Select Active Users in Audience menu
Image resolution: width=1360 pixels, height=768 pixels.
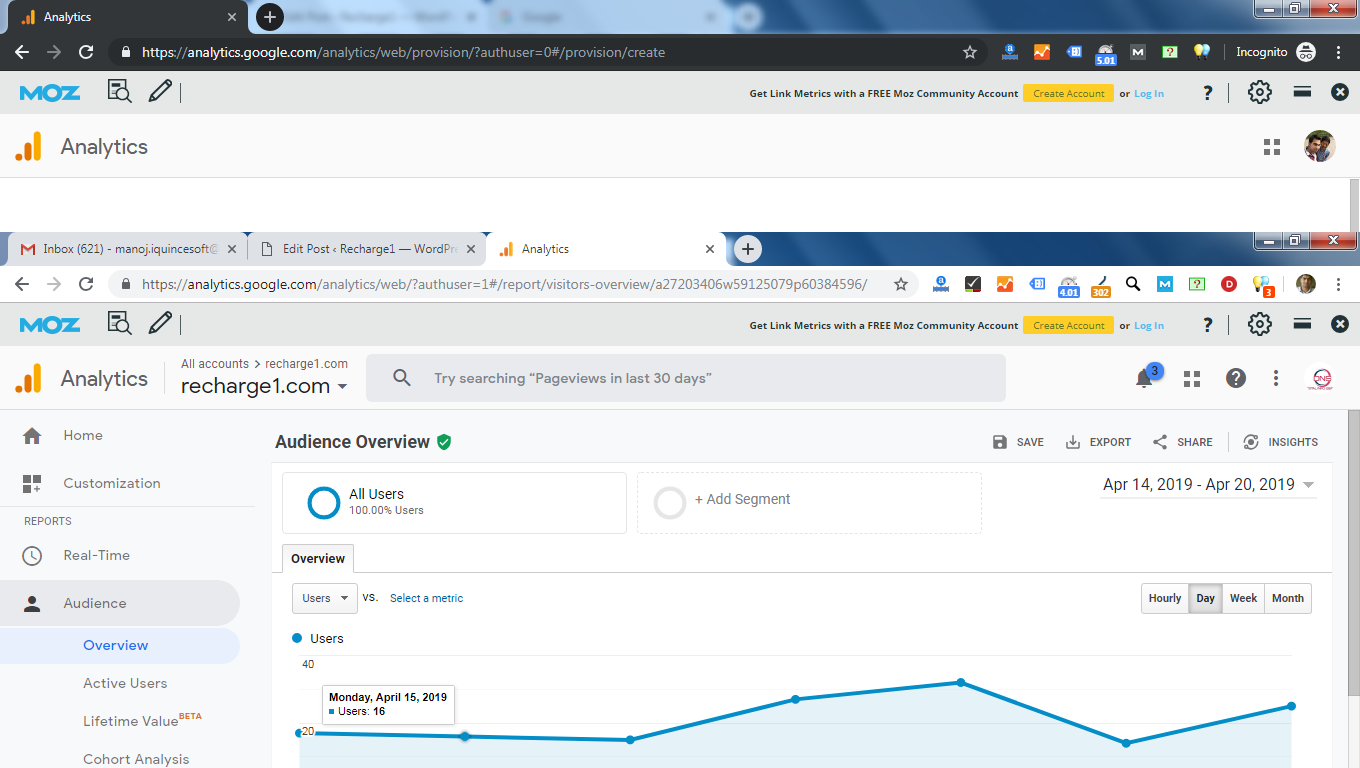pos(125,684)
